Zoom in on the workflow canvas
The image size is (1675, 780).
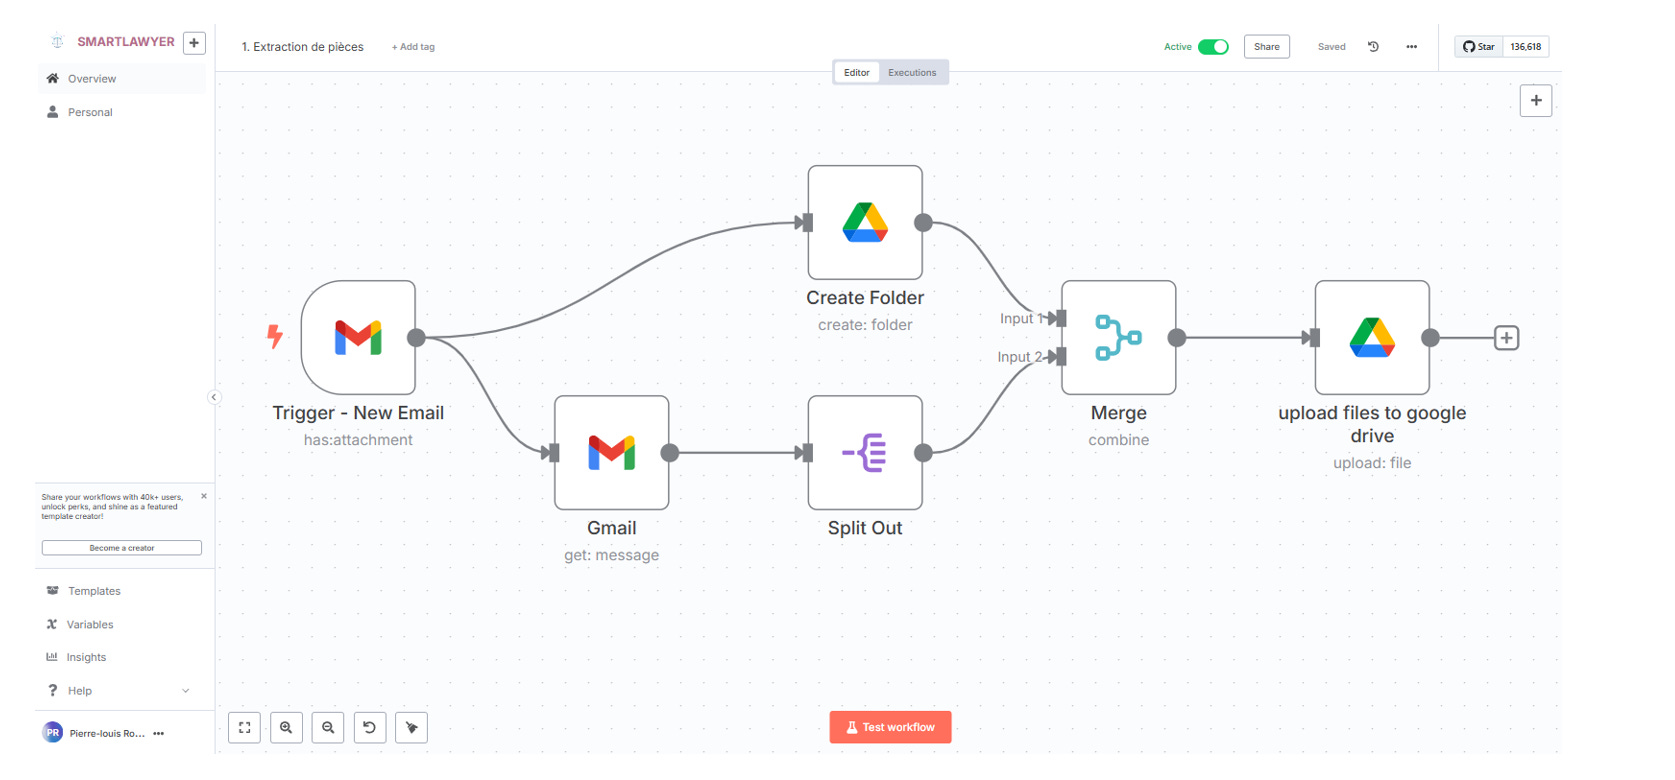(x=286, y=727)
